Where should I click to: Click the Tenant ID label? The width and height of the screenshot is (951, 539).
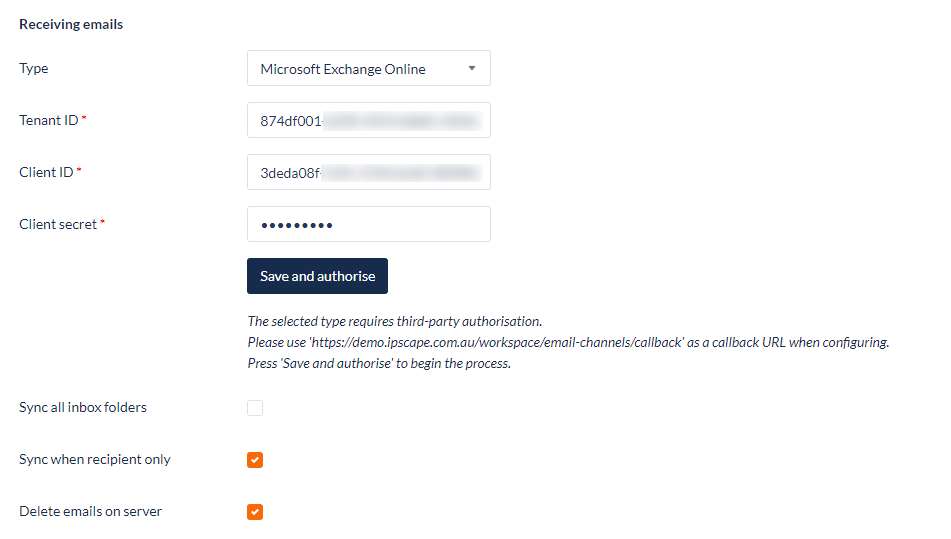49,121
